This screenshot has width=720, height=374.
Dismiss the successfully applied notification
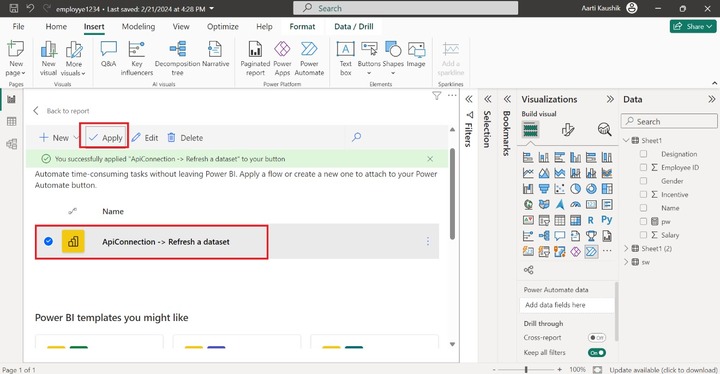[430, 159]
